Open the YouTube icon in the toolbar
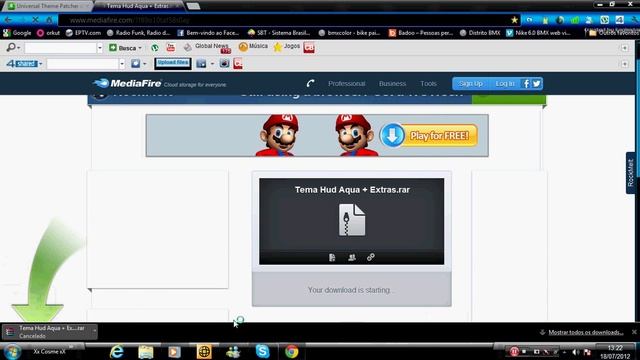Image resolution: width=640 pixels, height=360 pixels. coord(171,48)
